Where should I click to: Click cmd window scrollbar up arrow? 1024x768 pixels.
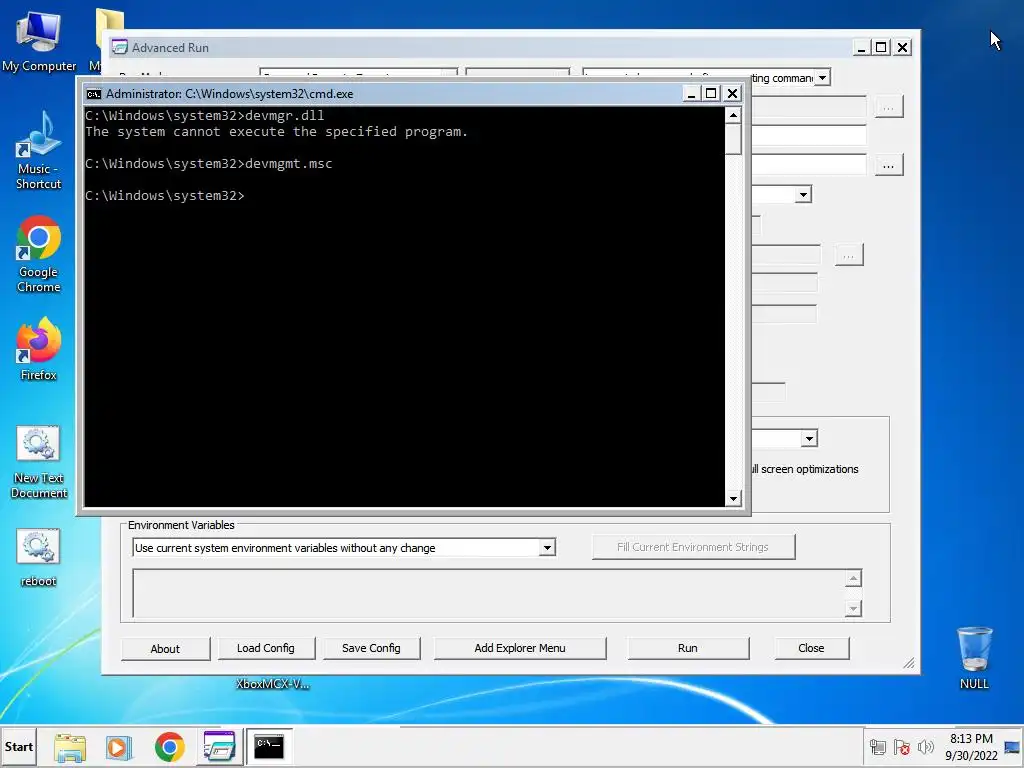point(733,116)
